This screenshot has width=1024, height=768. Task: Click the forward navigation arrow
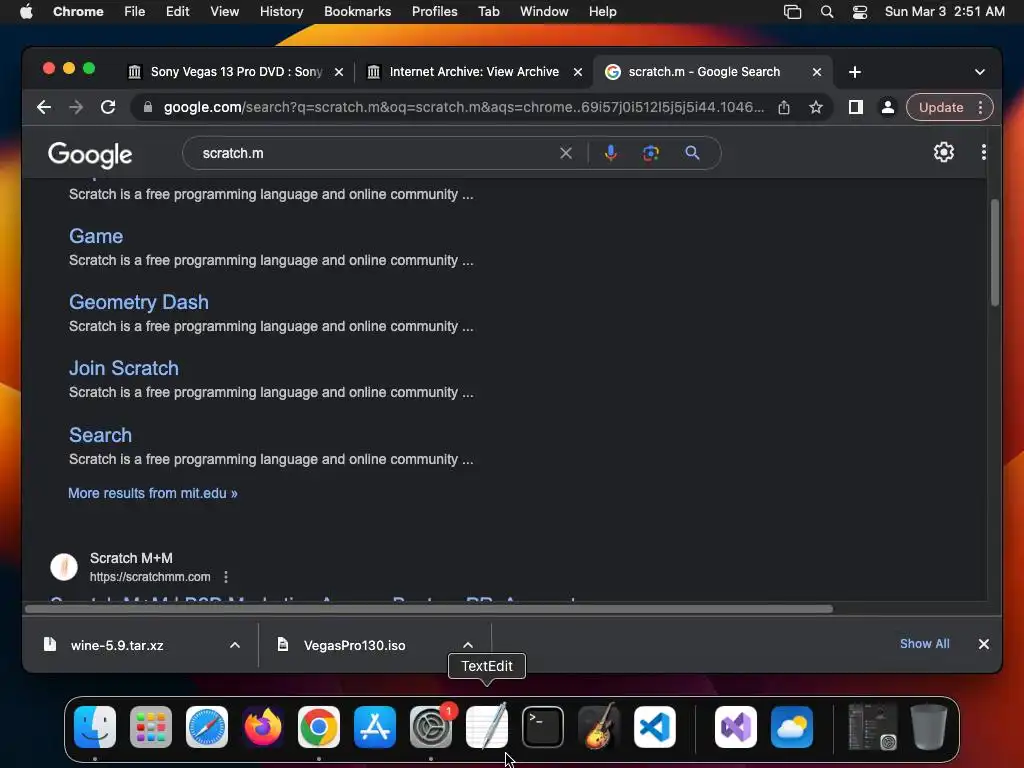coord(76,107)
